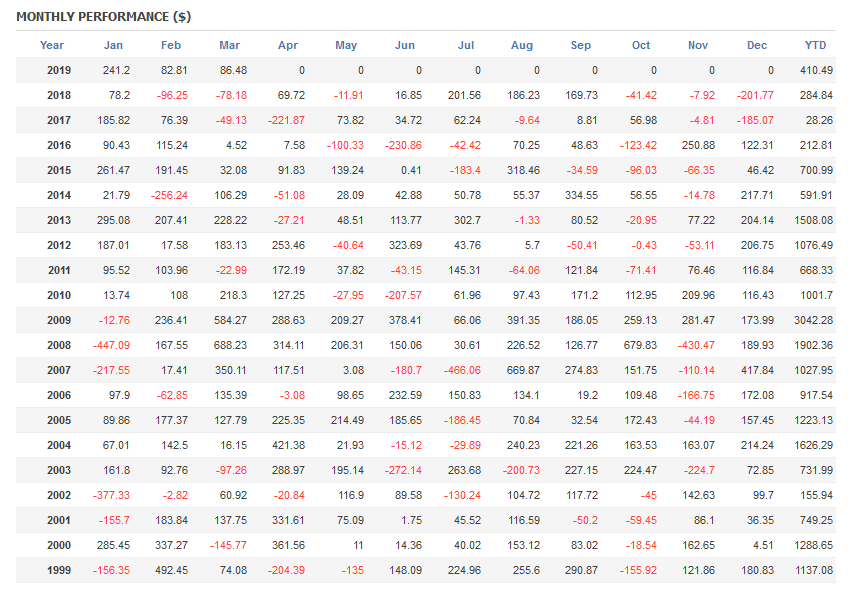
Task: Click the -466.06 July 2007 cell
Action: (463, 370)
